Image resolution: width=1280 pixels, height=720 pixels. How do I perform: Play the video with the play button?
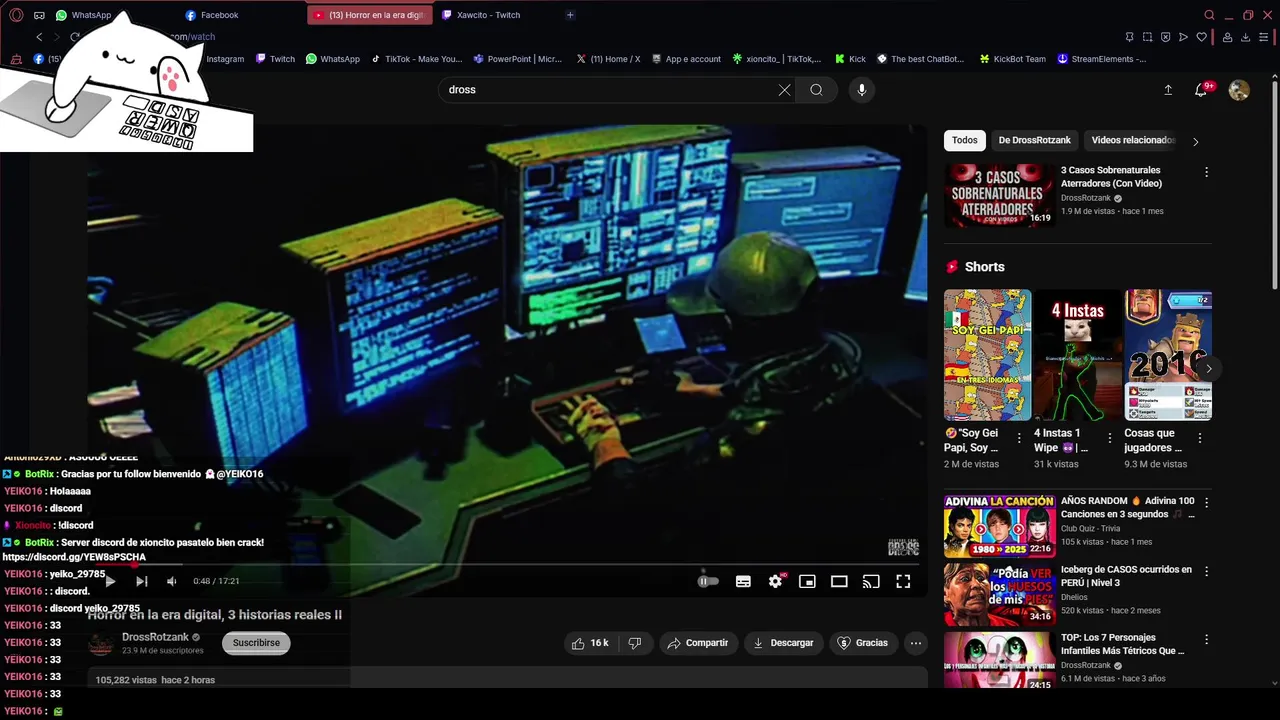tap(110, 581)
